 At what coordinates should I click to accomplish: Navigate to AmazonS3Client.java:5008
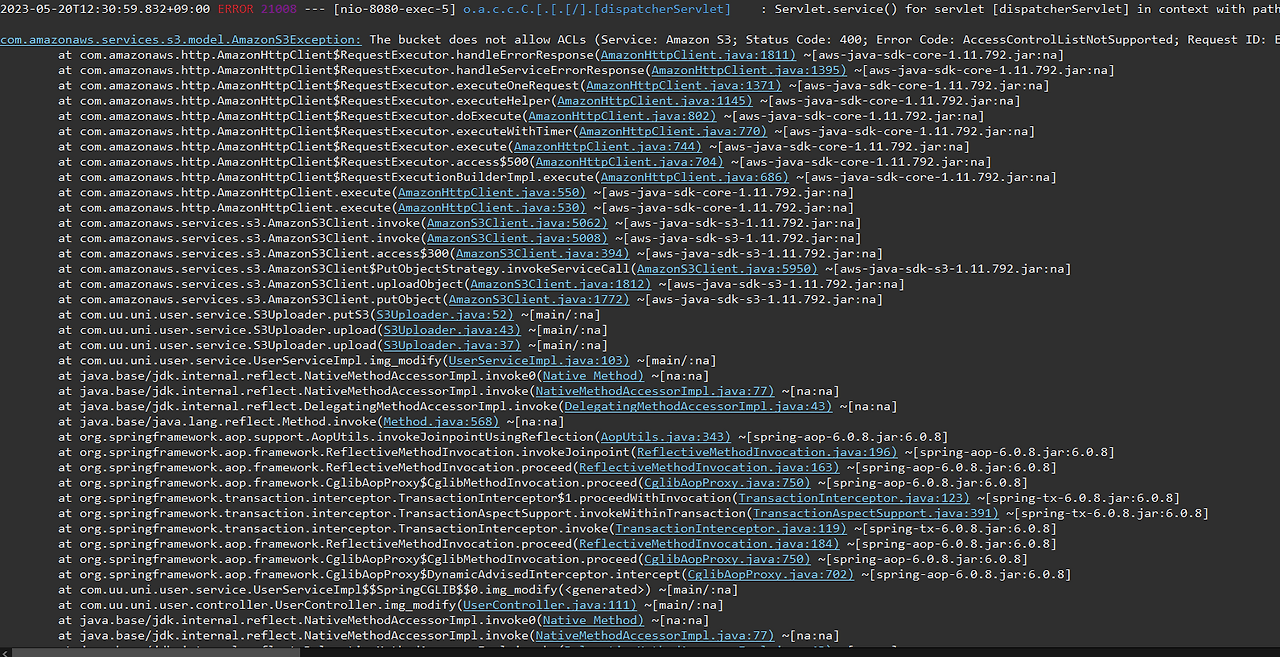pos(516,238)
